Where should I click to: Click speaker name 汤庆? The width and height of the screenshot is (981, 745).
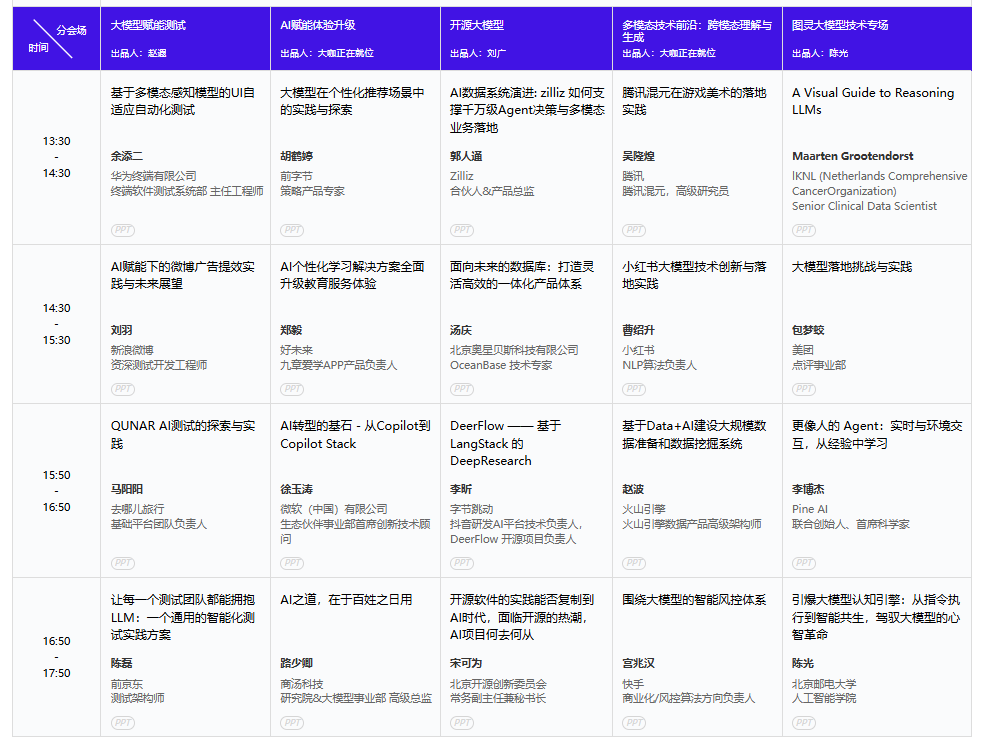pyautogui.click(x=461, y=330)
